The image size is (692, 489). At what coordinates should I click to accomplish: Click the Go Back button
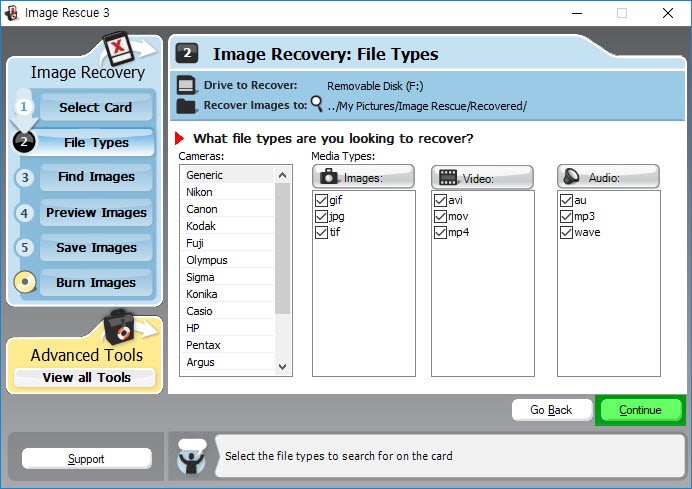[x=552, y=410]
